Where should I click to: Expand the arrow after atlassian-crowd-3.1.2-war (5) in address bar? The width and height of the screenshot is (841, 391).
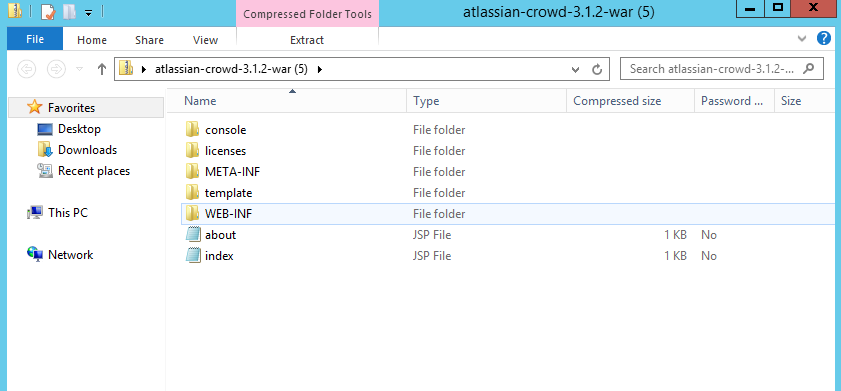click(320, 69)
